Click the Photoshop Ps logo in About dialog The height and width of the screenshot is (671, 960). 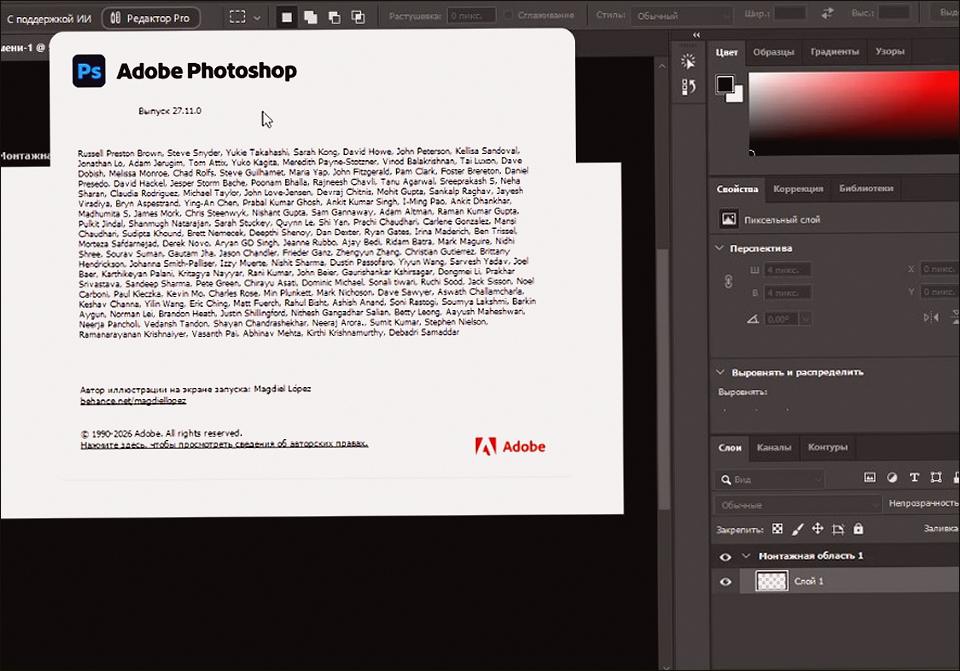[89, 71]
